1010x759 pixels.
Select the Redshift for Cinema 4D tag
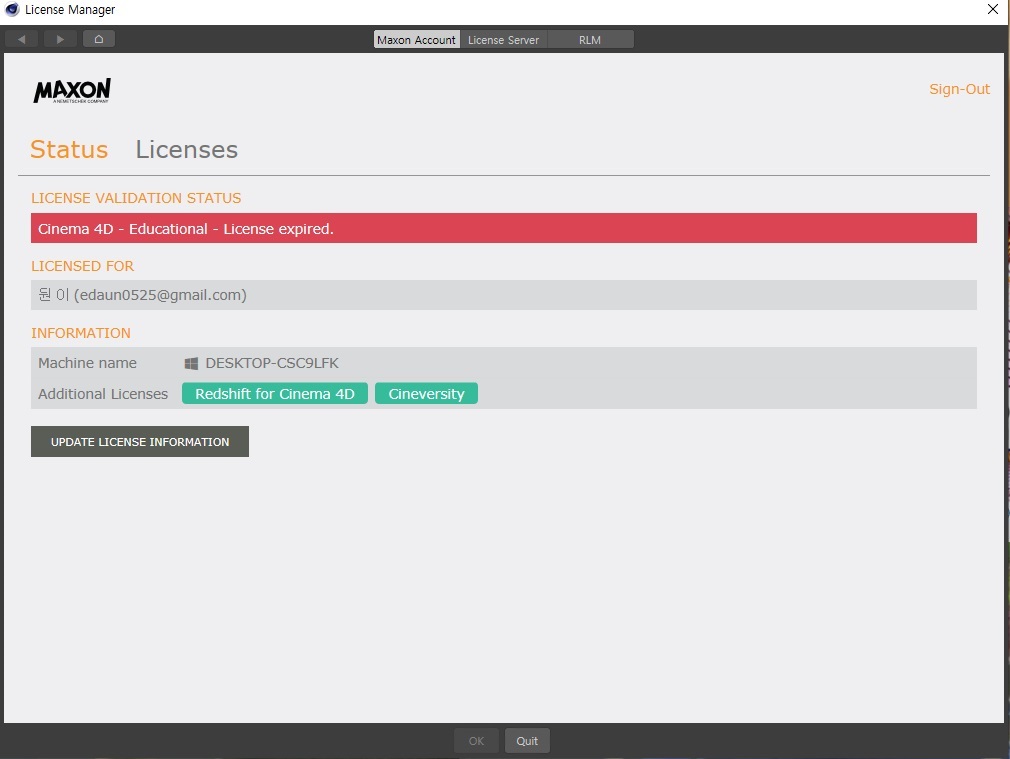(x=275, y=394)
